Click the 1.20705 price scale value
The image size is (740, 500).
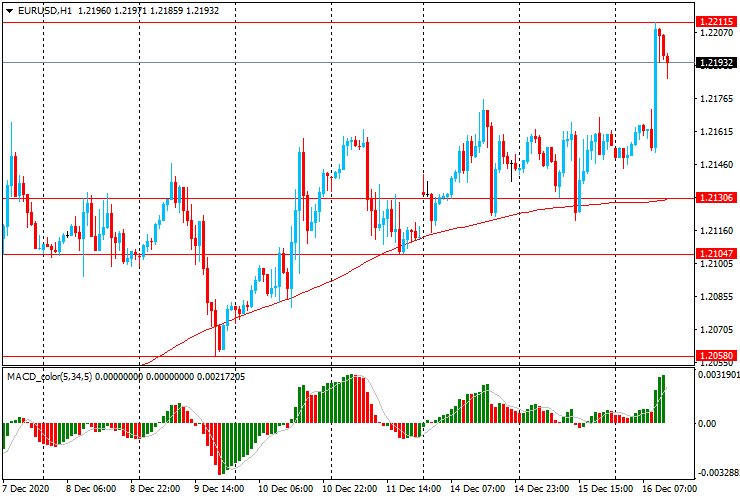click(717, 330)
